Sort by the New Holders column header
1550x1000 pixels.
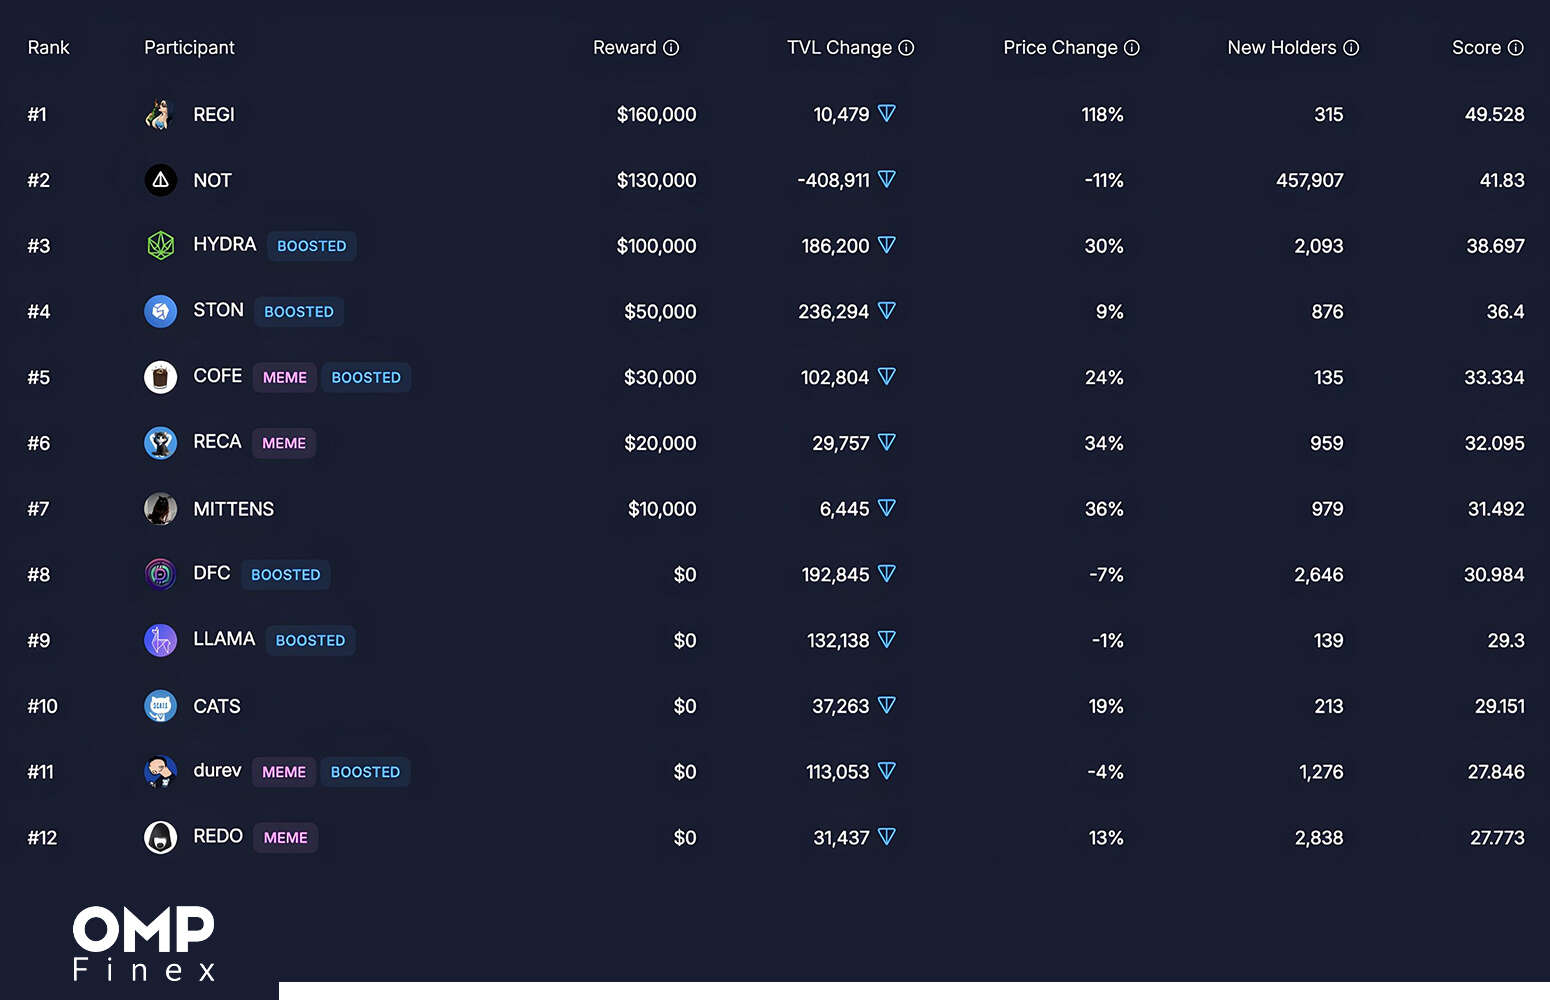click(1282, 48)
